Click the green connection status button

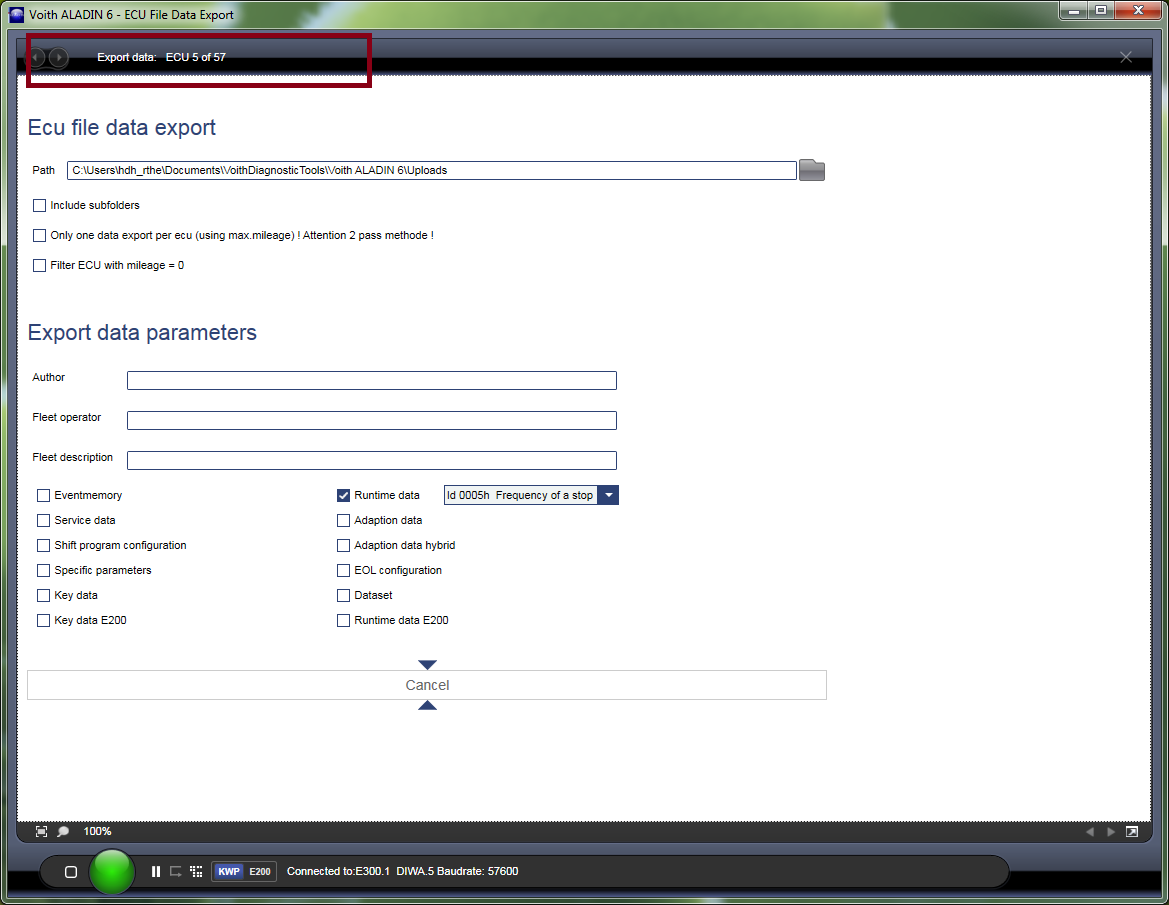pos(112,871)
